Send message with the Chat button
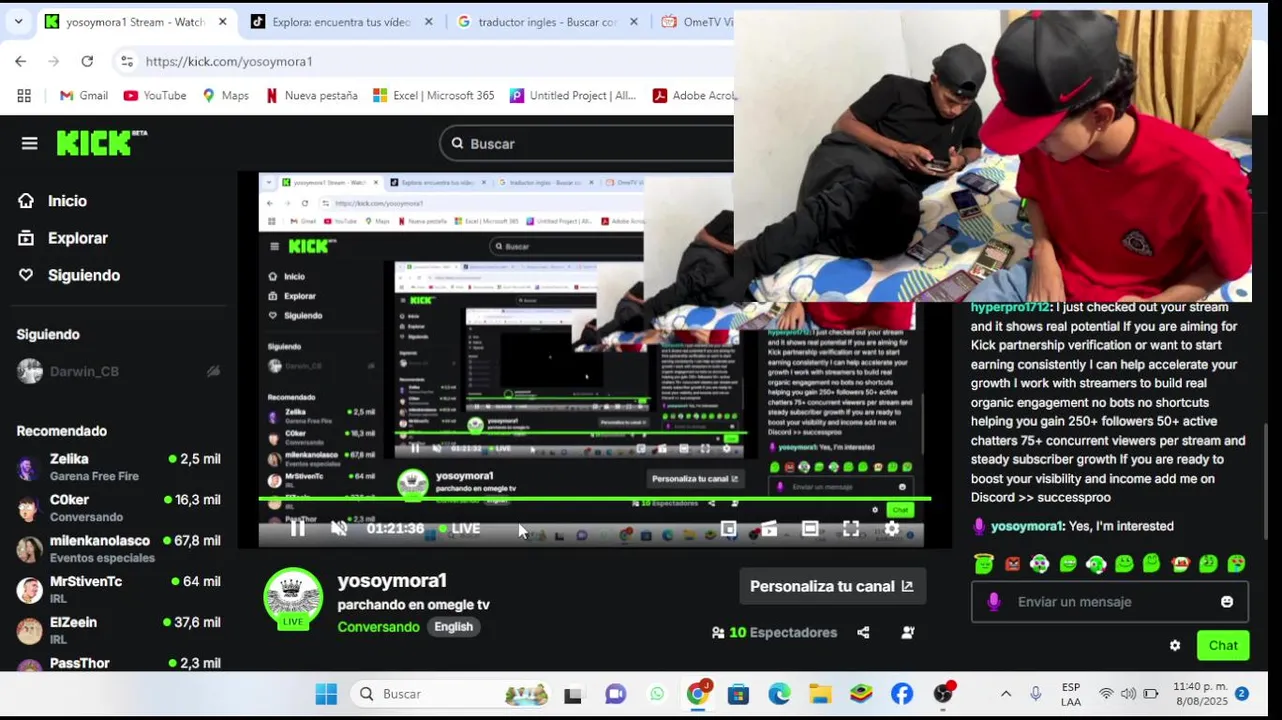1282x720 pixels. (1223, 646)
